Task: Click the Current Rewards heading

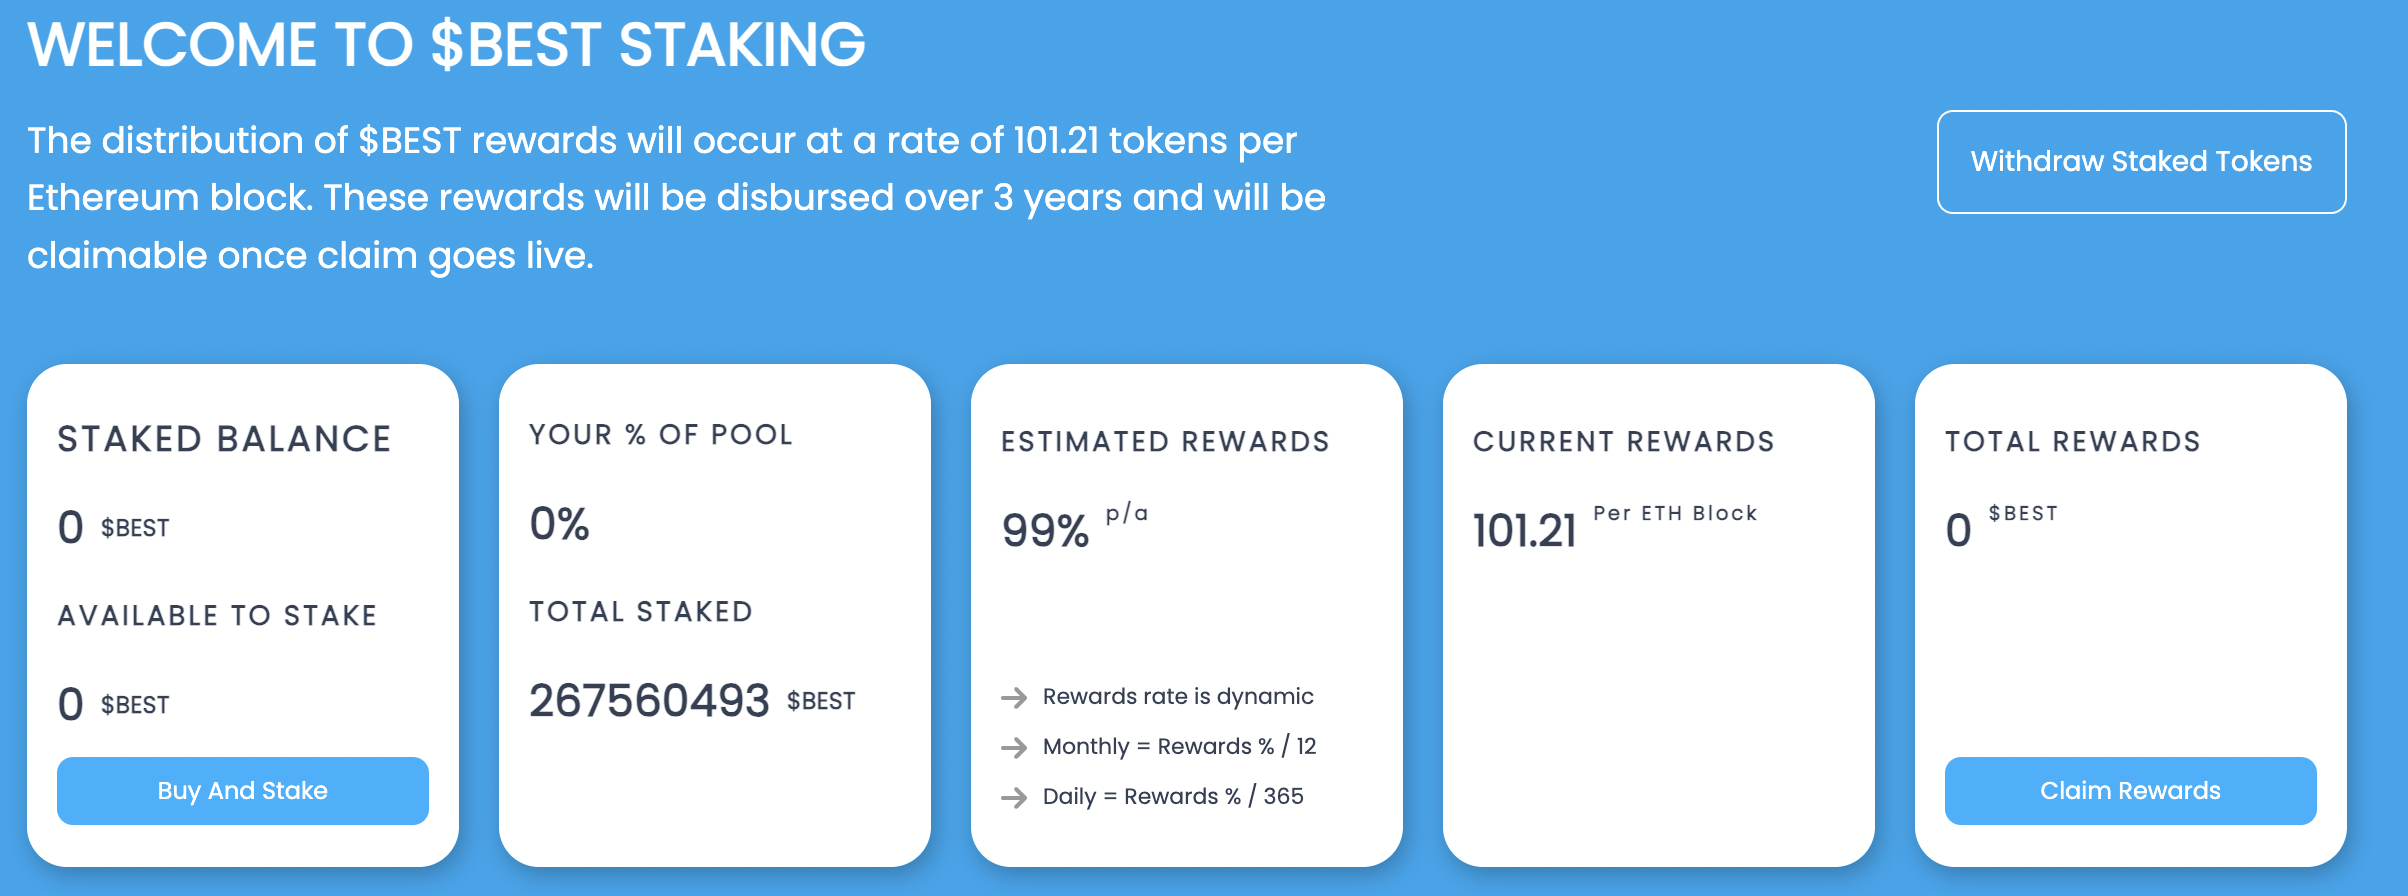Action: (x=1623, y=441)
